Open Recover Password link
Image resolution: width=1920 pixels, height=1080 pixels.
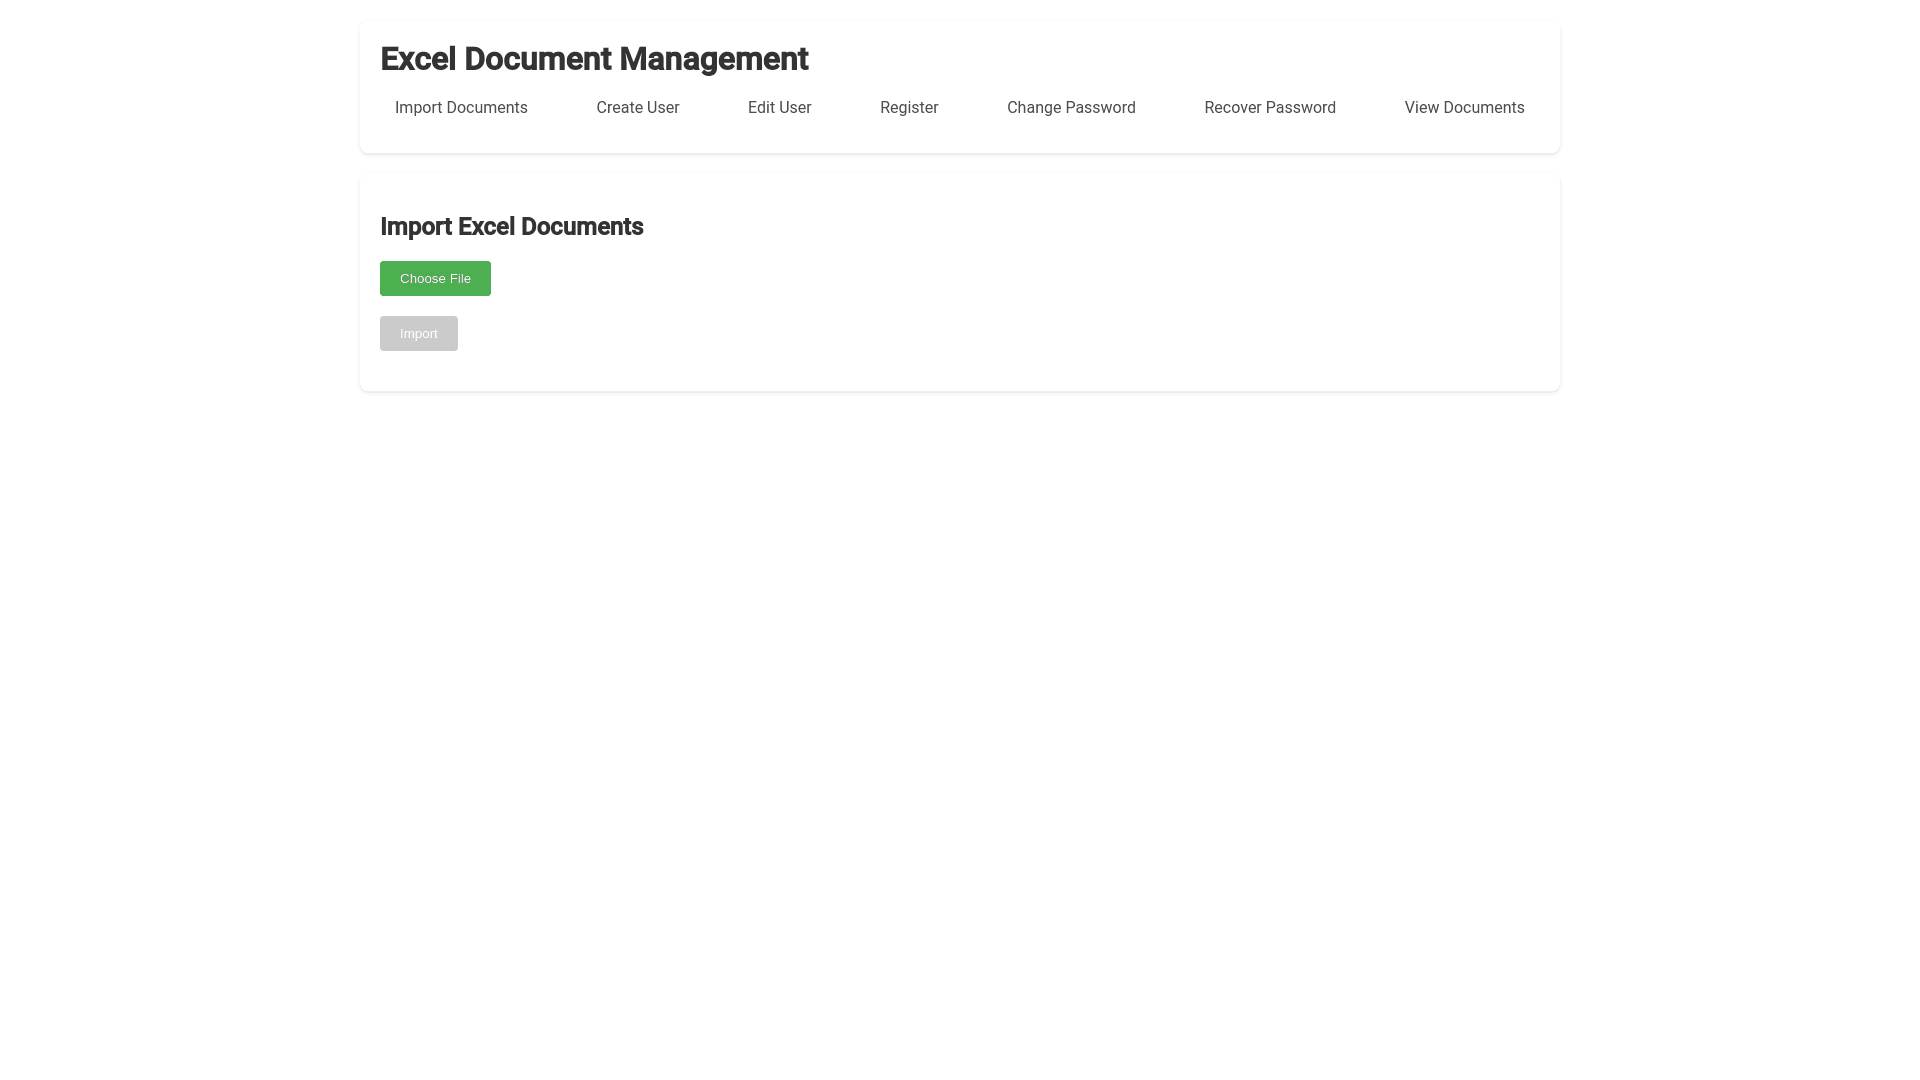1269,108
